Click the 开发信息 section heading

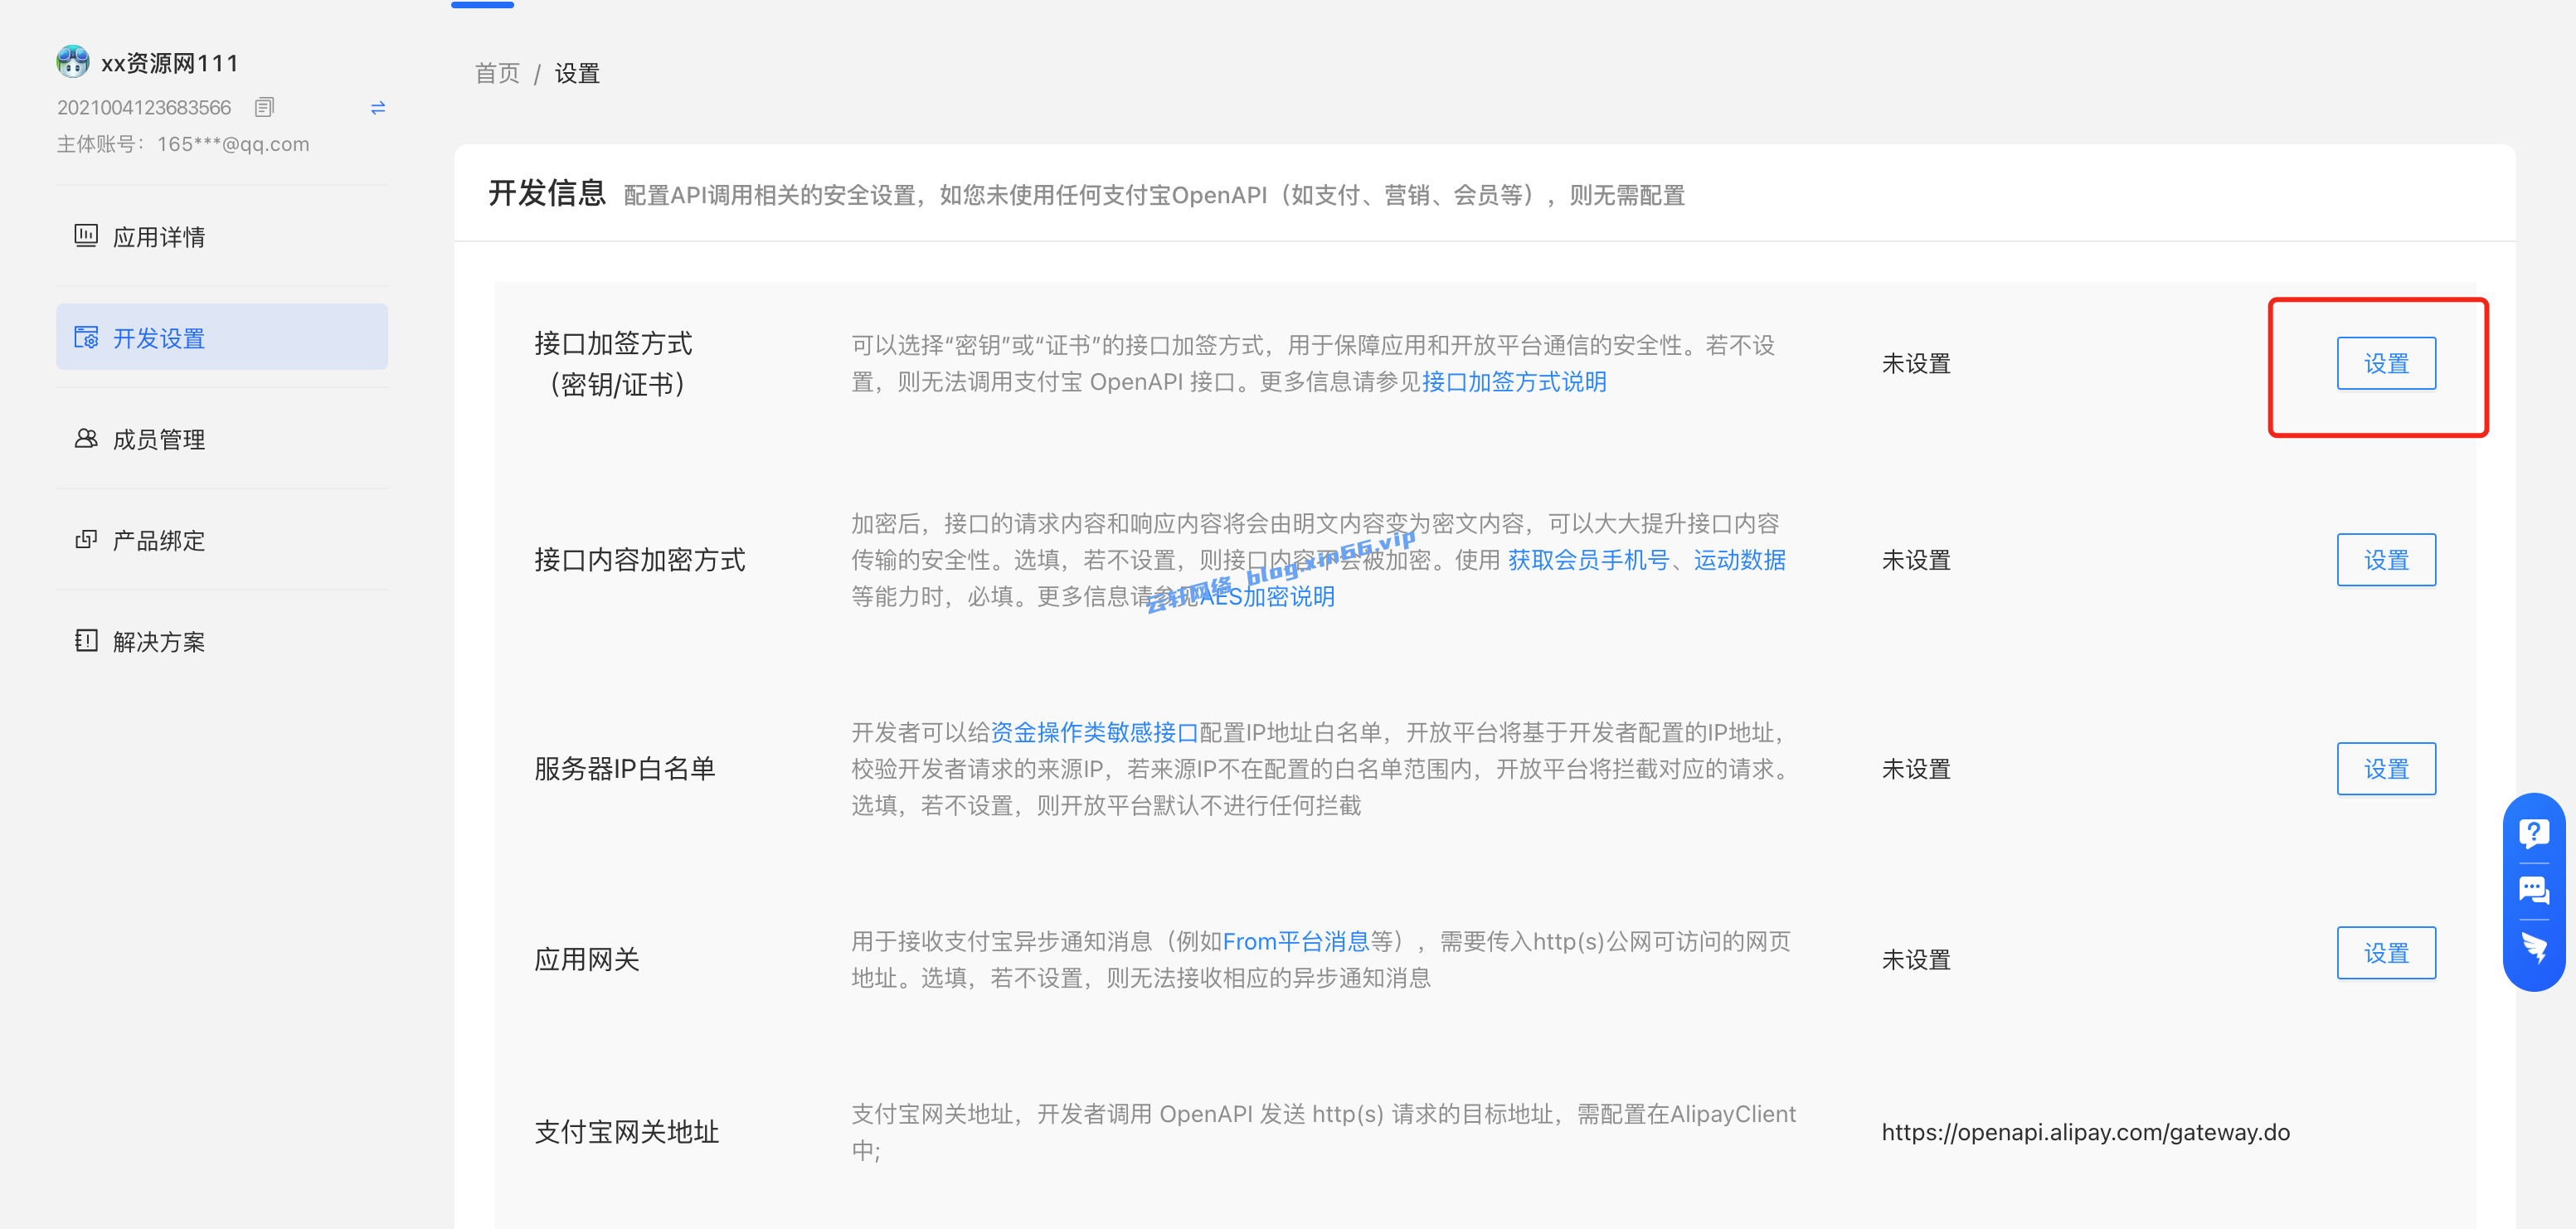click(547, 193)
